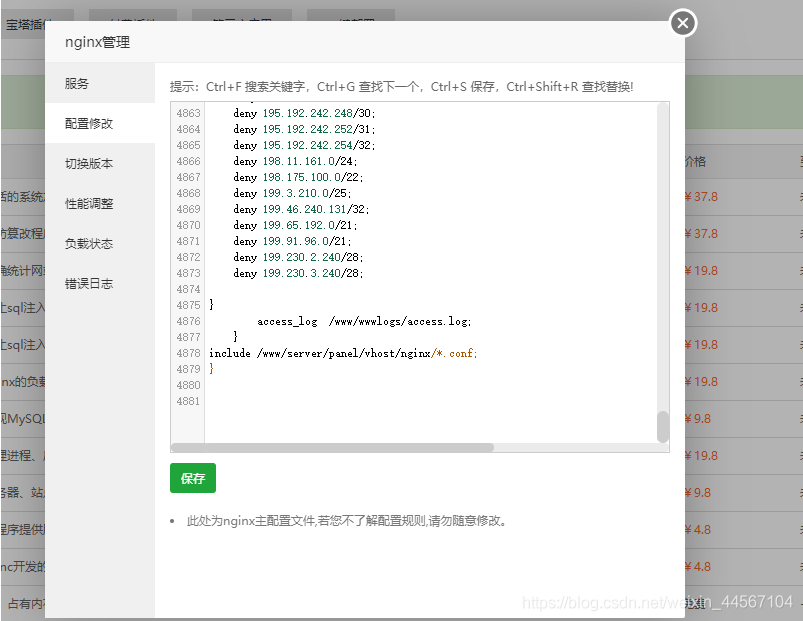Click the line deny 199.230.2.240/28

click(x=298, y=257)
